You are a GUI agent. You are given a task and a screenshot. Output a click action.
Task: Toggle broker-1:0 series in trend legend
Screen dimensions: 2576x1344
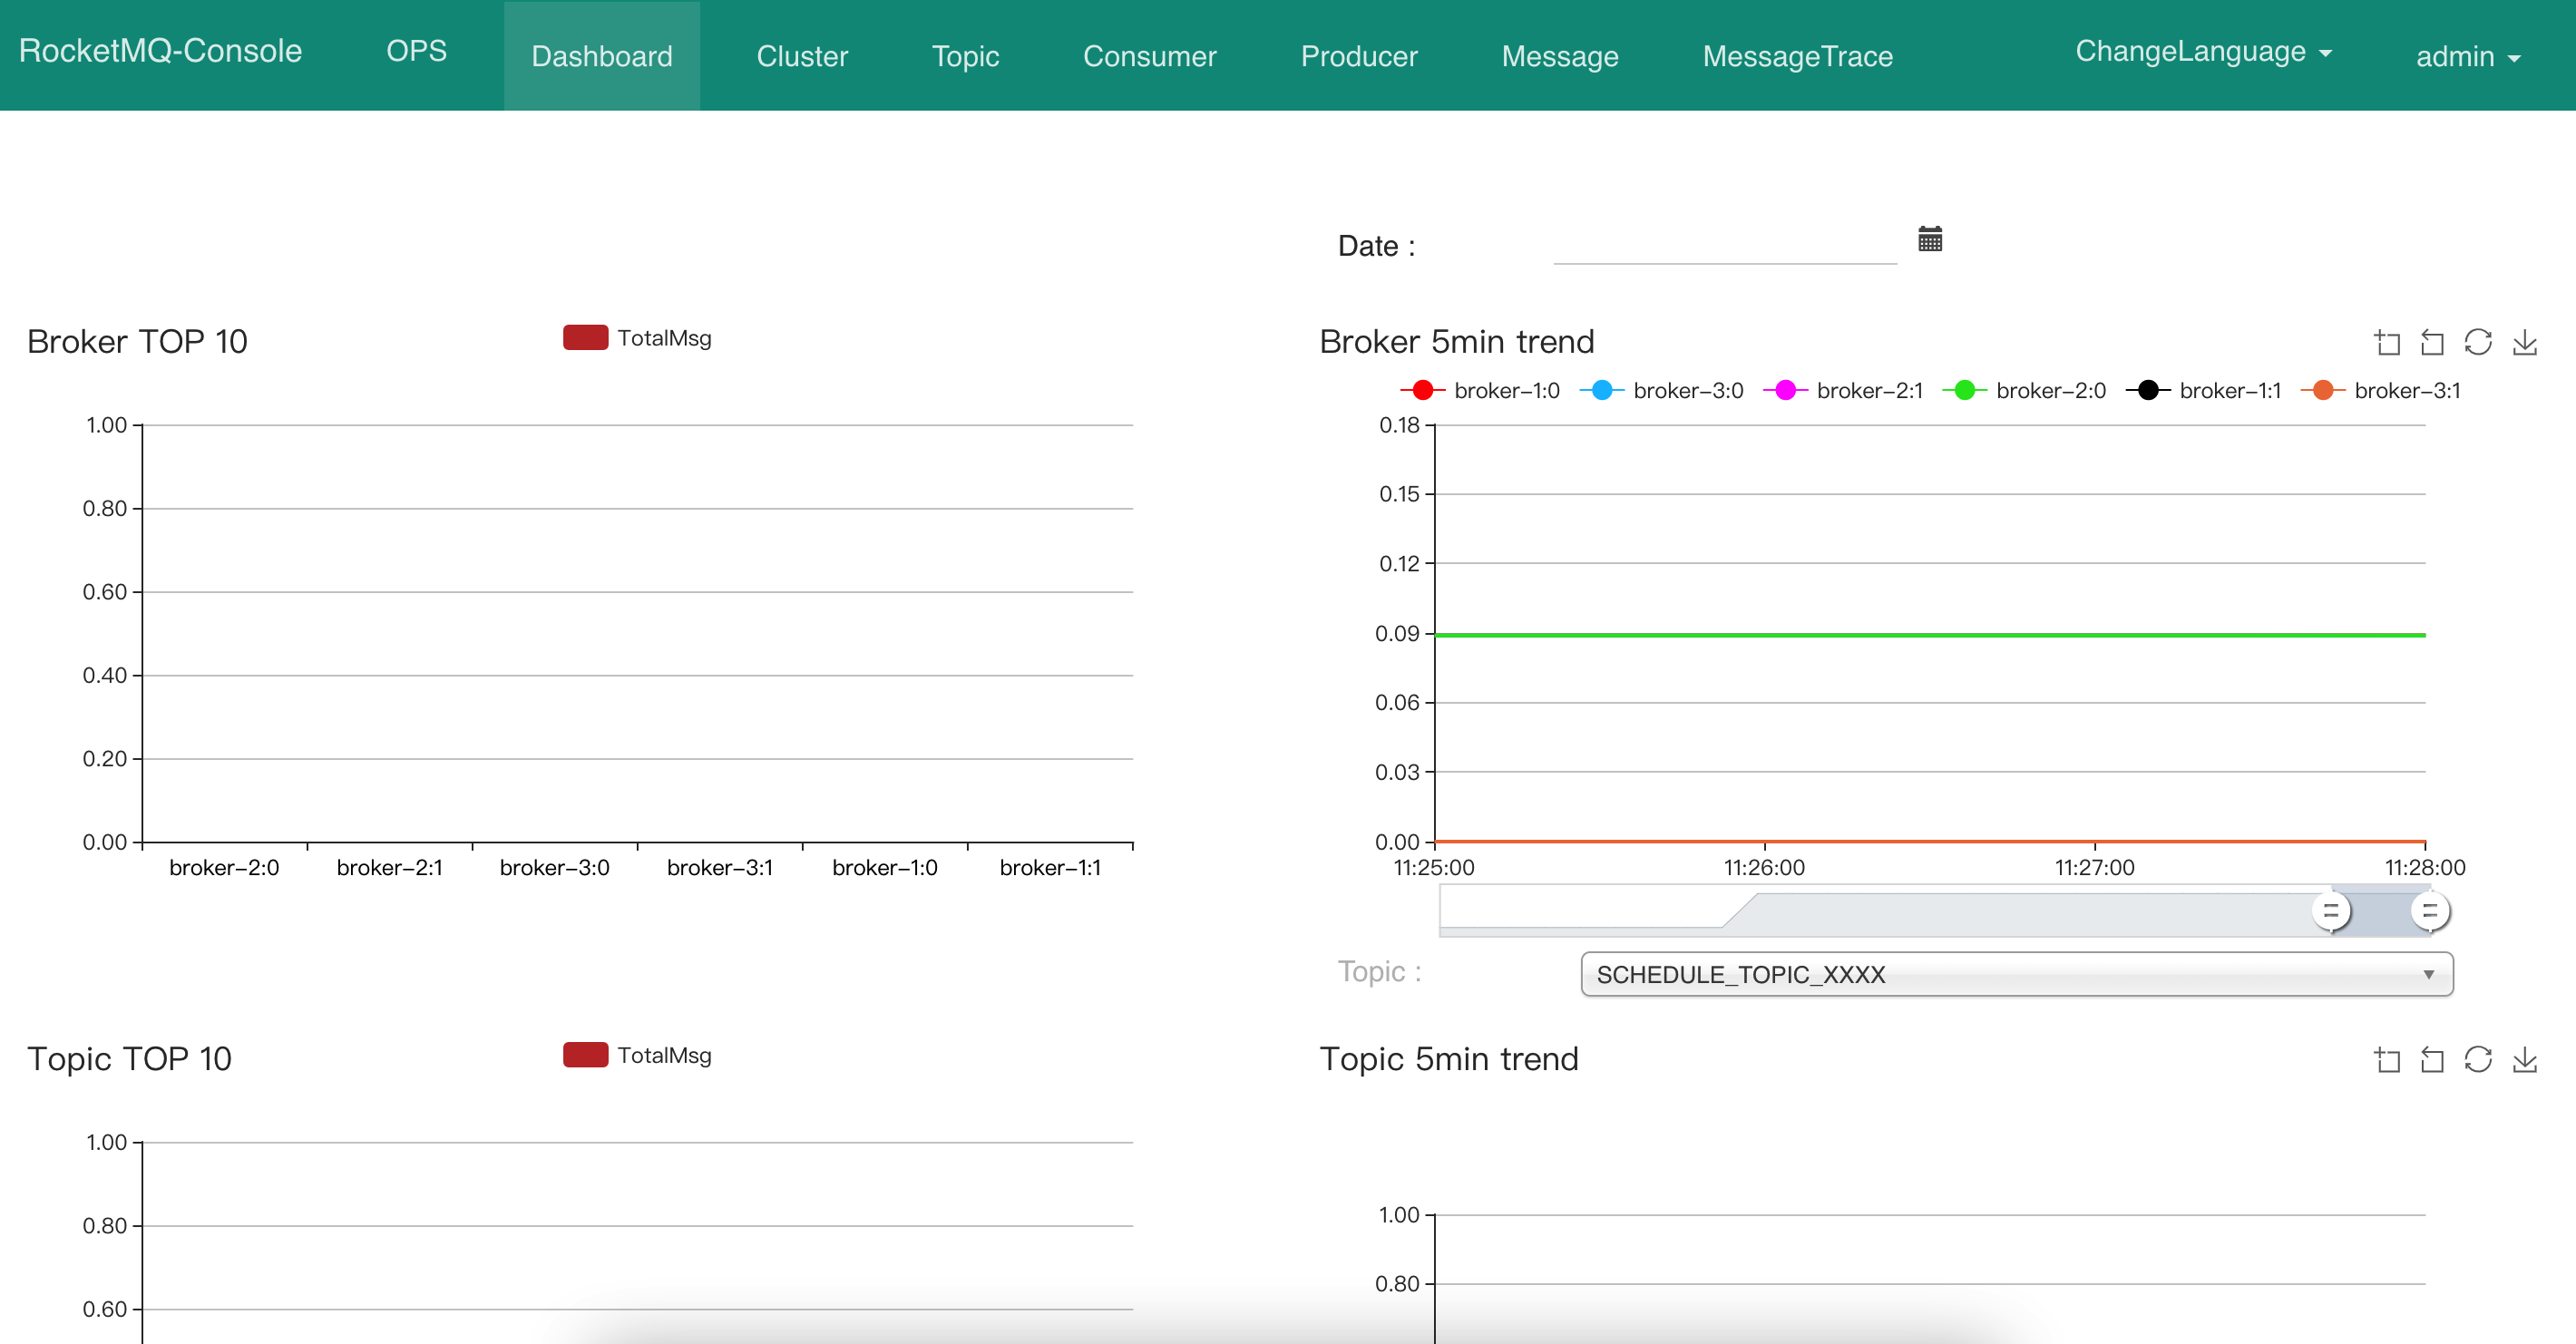coord(1480,390)
